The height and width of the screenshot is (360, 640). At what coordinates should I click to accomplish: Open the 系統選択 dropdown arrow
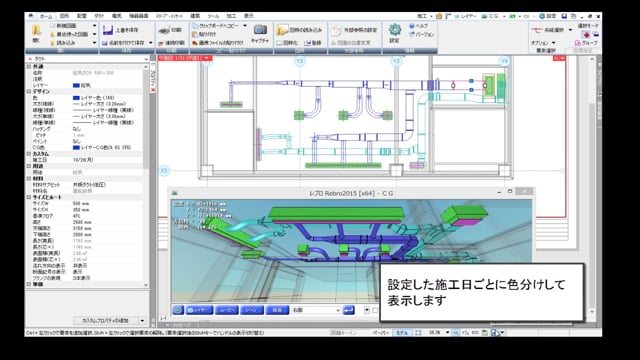click(x=570, y=30)
